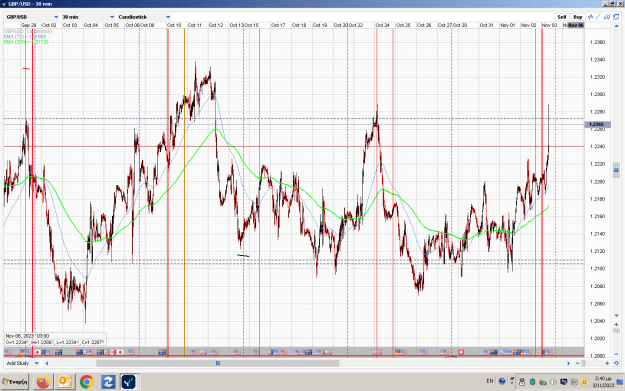
Task: Click the blue help icon in tray
Action: pos(502,381)
